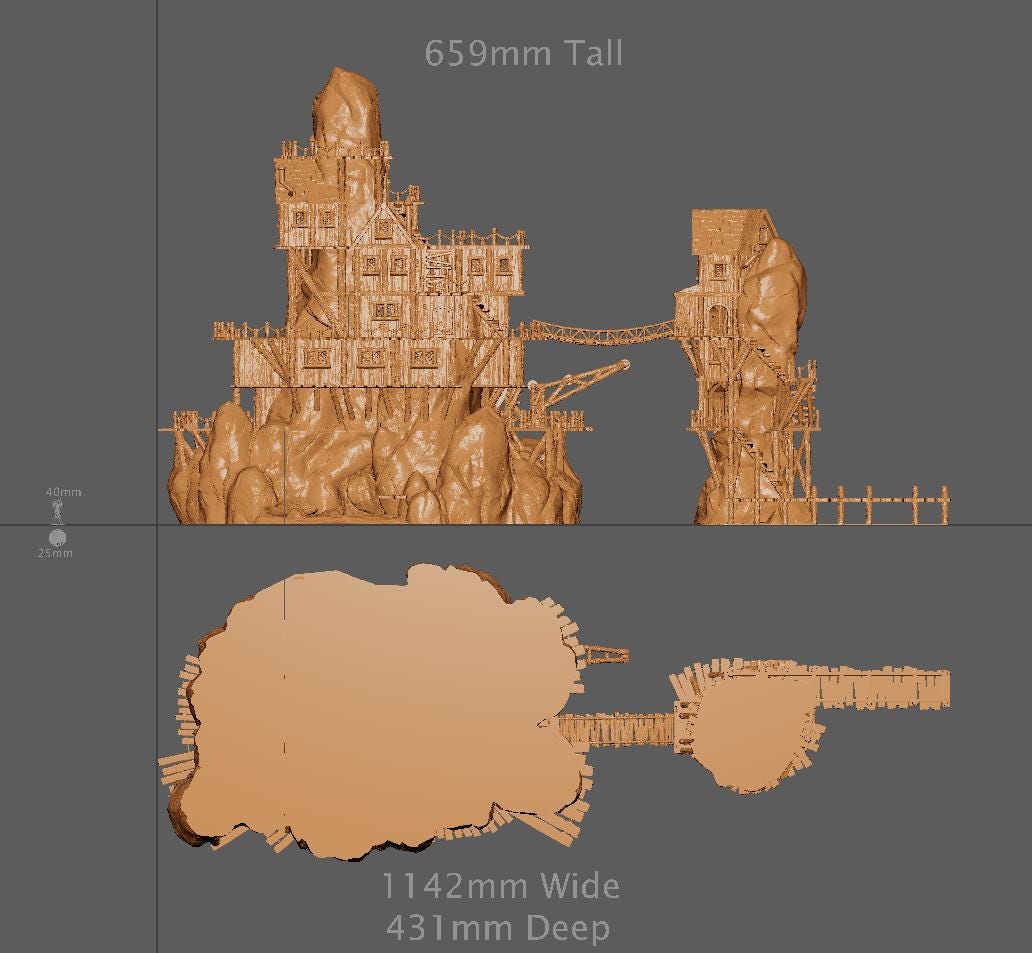This screenshot has height=953, width=1032.
Task: Click the 25mm round base marker
Action: [x=57, y=539]
